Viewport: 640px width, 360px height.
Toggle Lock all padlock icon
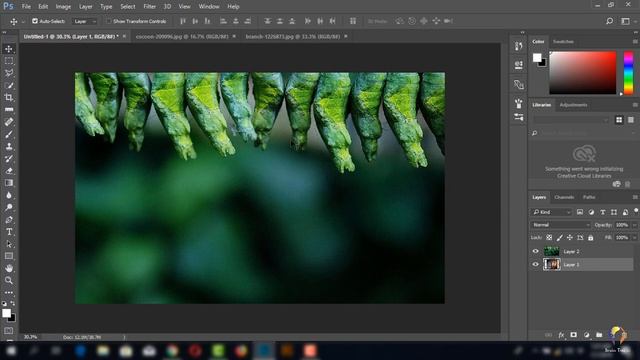[x=590, y=238]
